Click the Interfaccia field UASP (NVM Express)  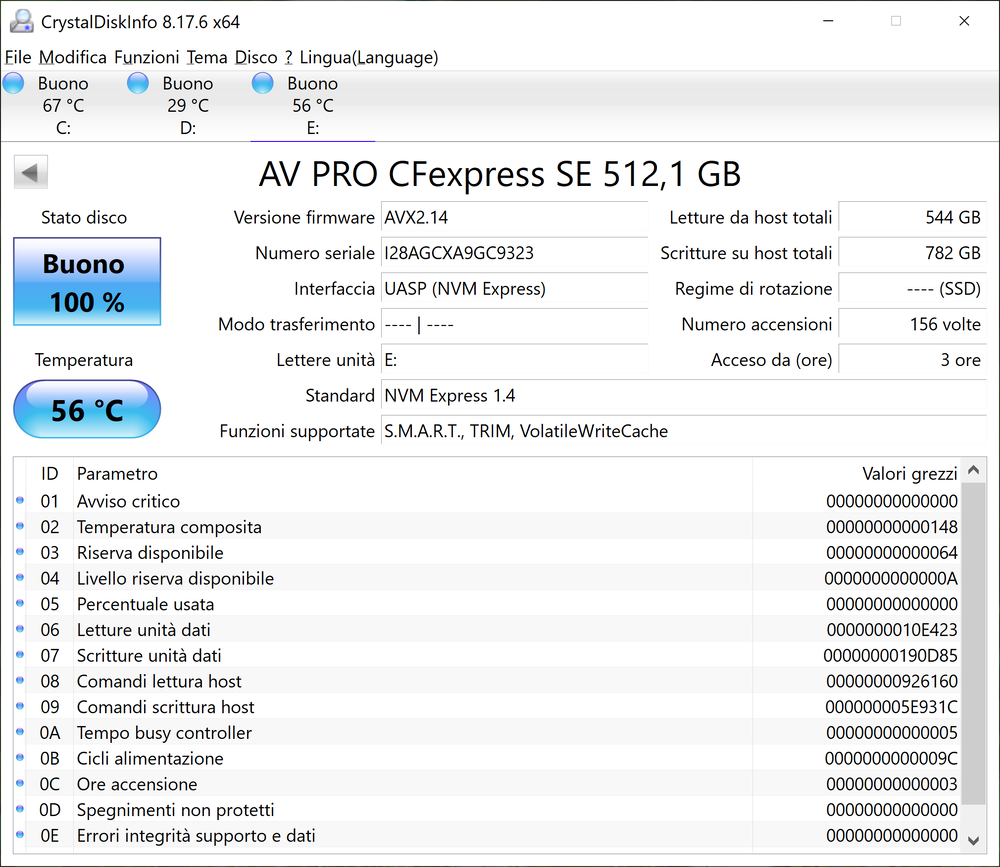(x=514, y=289)
